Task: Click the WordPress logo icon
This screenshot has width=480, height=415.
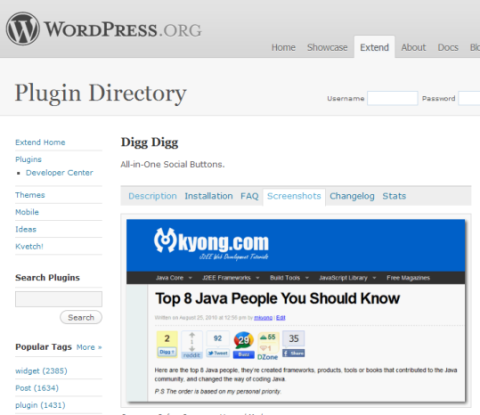Action: tap(23, 29)
